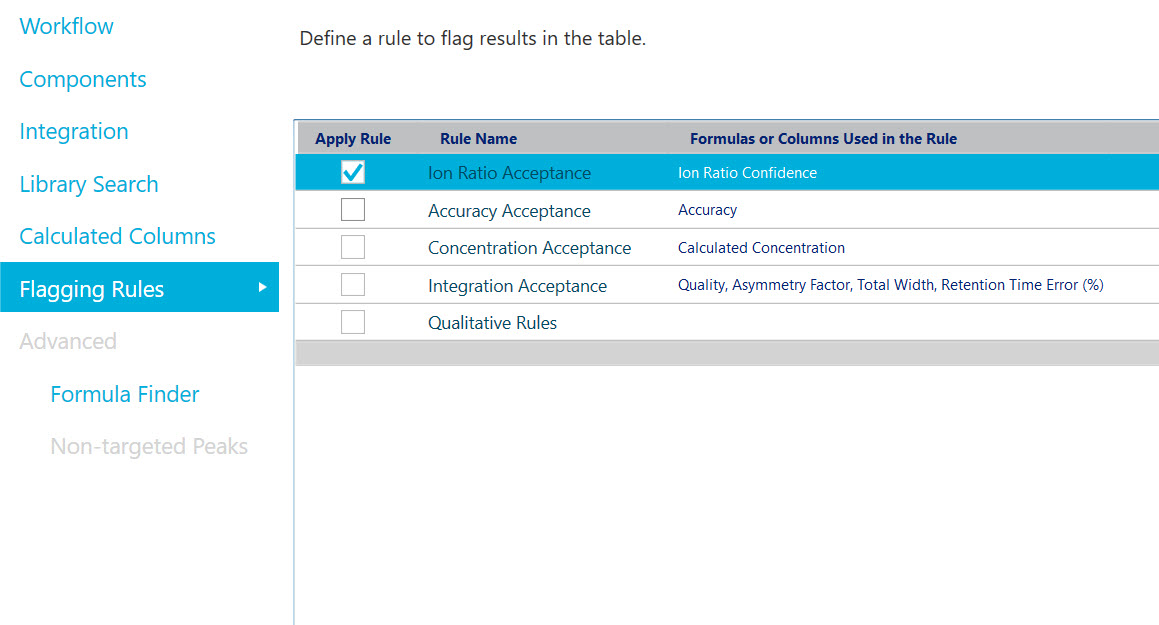Check the Integration Acceptance rule checkbox
Viewport: 1159px width, 625px height.
[353, 285]
